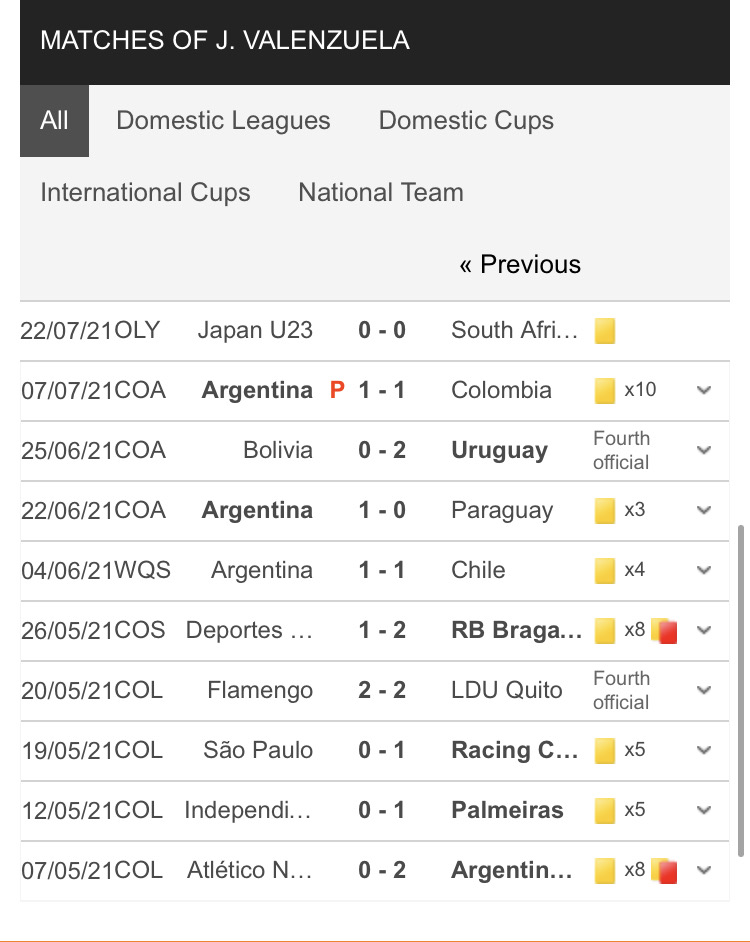Expand the Bolivia vs Uruguay match details
This screenshot has width=750, height=942.
tap(704, 450)
